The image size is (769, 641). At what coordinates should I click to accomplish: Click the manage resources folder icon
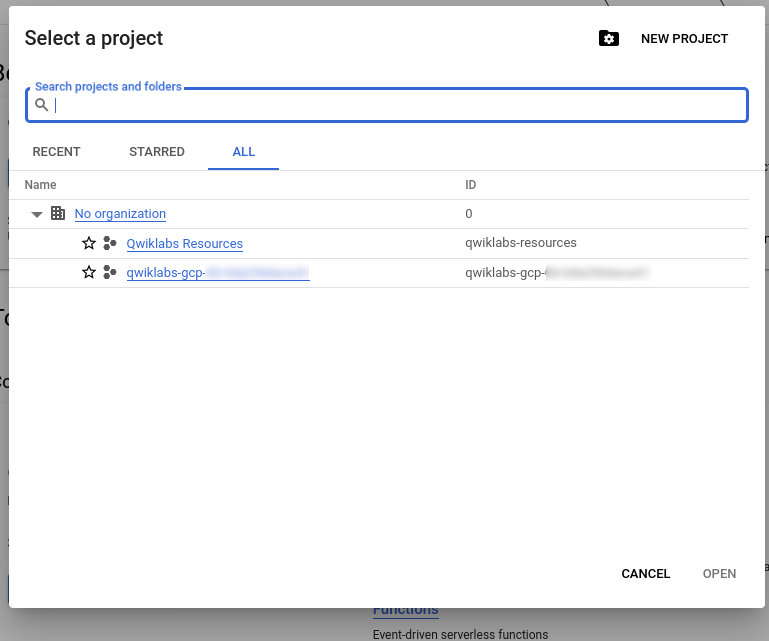609,38
